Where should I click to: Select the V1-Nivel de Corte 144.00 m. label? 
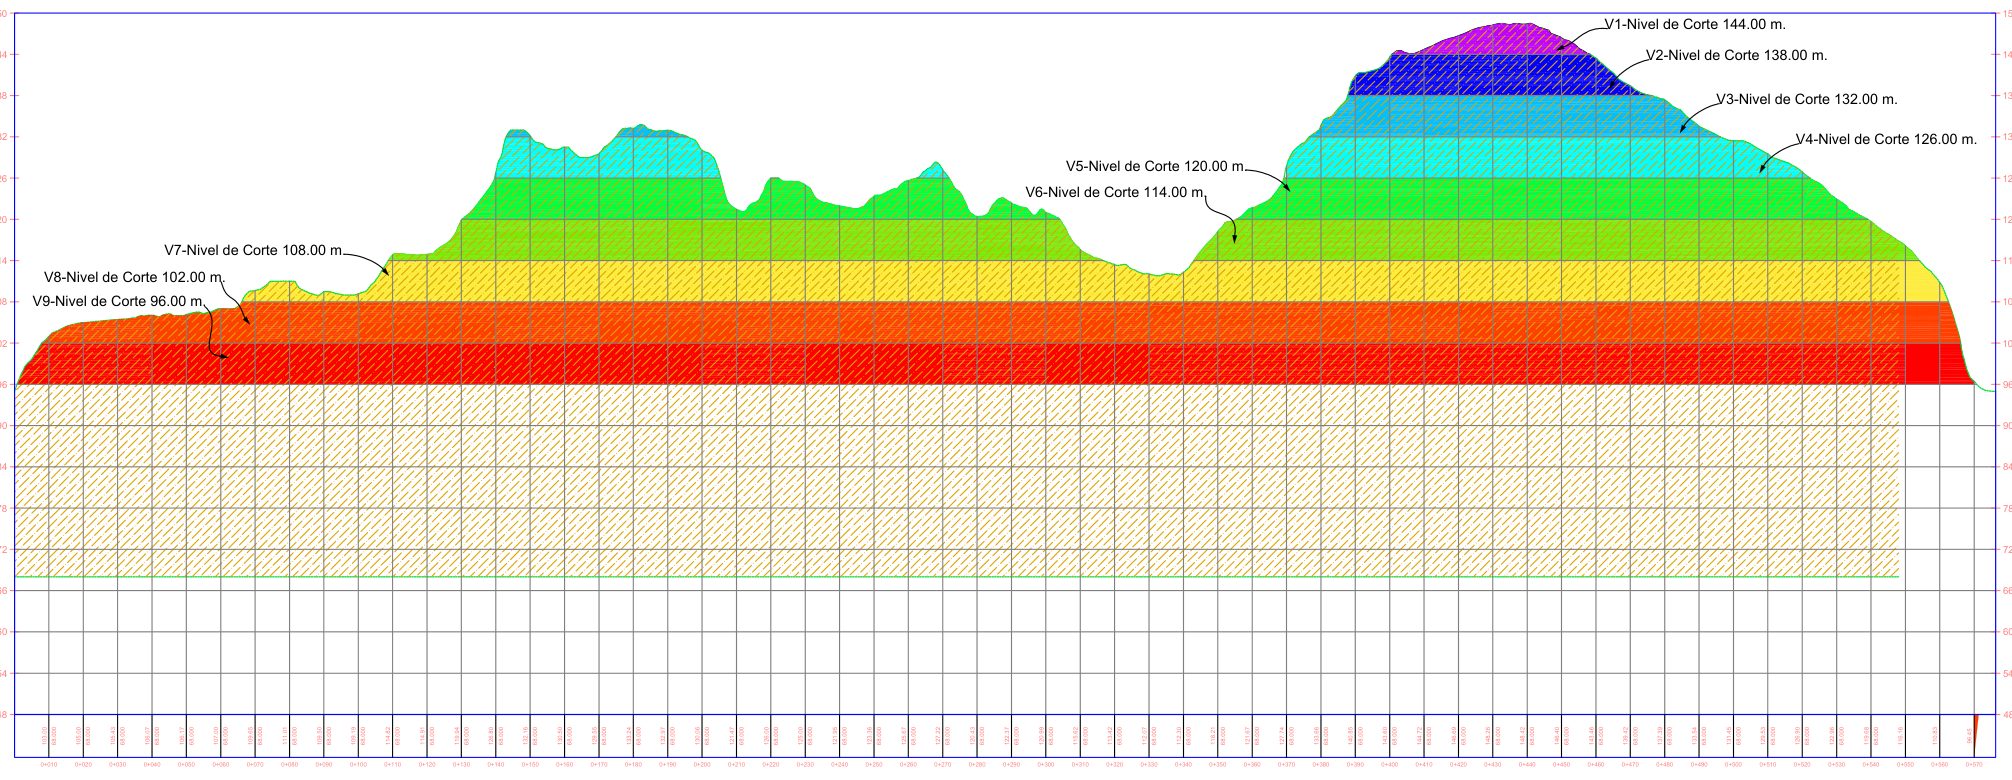point(1695,24)
